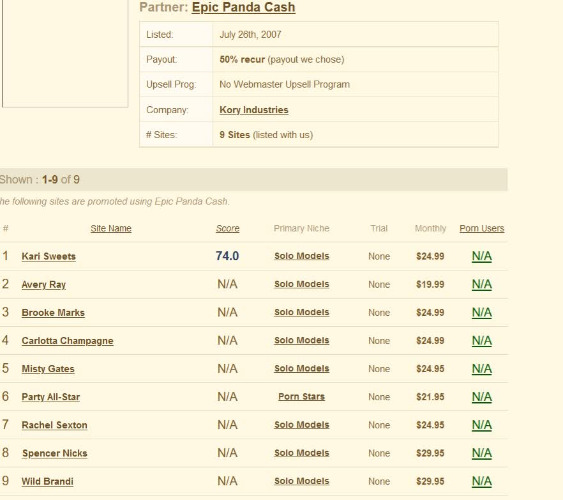Image resolution: width=563 pixels, height=500 pixels.
Task: Open the Avery Ray site link
Action: point(43,285)
